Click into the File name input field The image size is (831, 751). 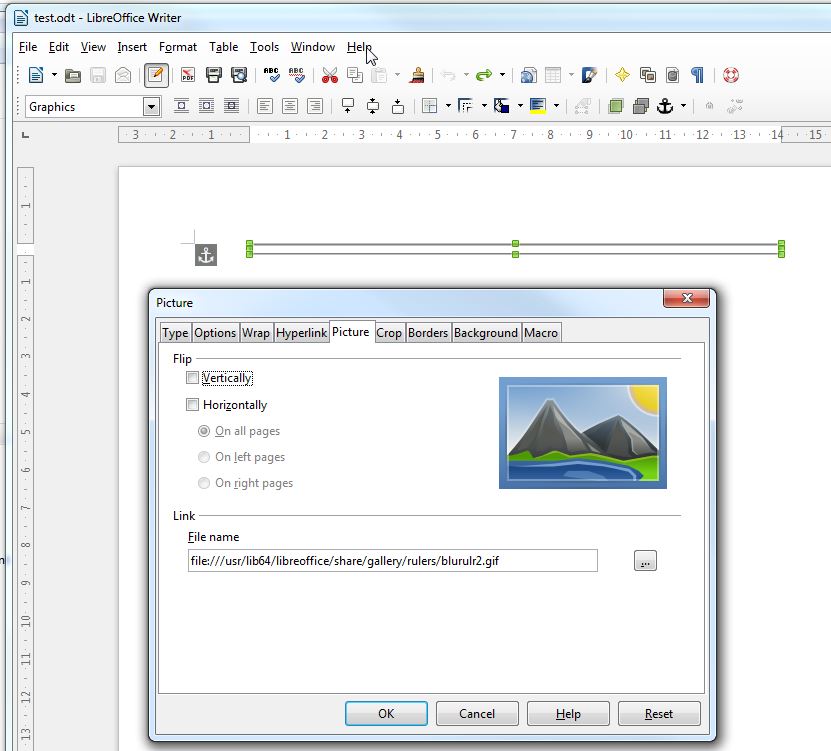pos(392,561)
